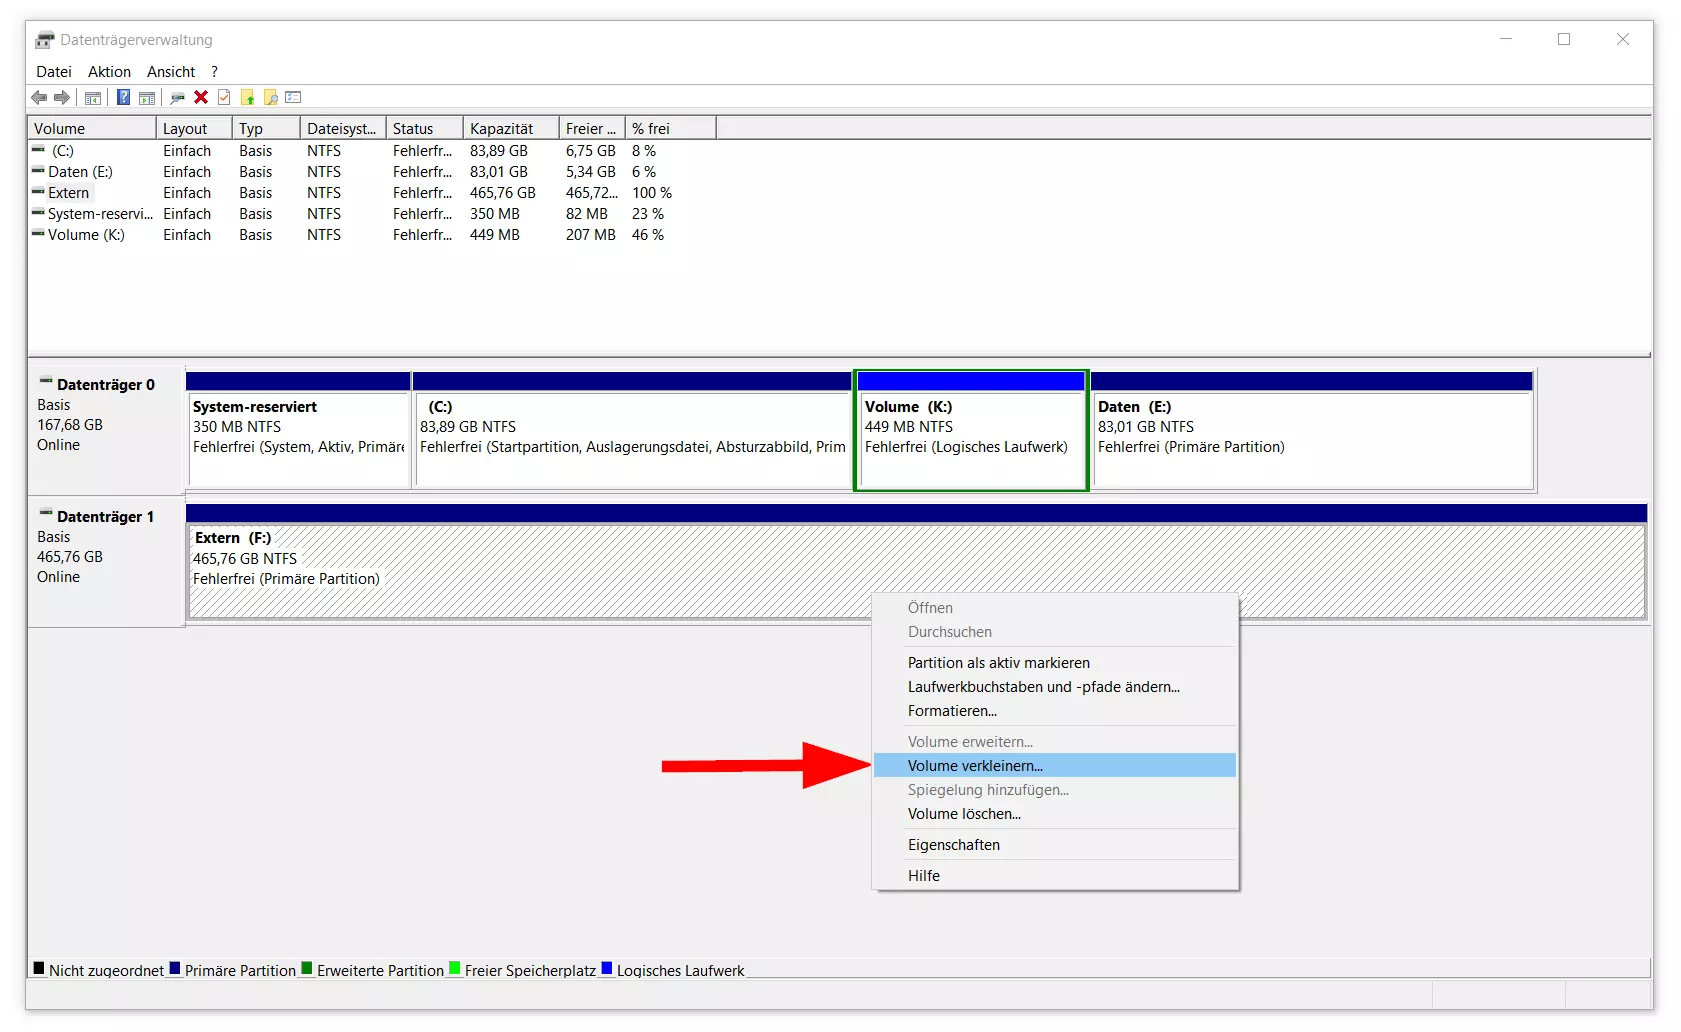Click the Datenträgerverwaltung title bar icon

(x=45, y=40)
